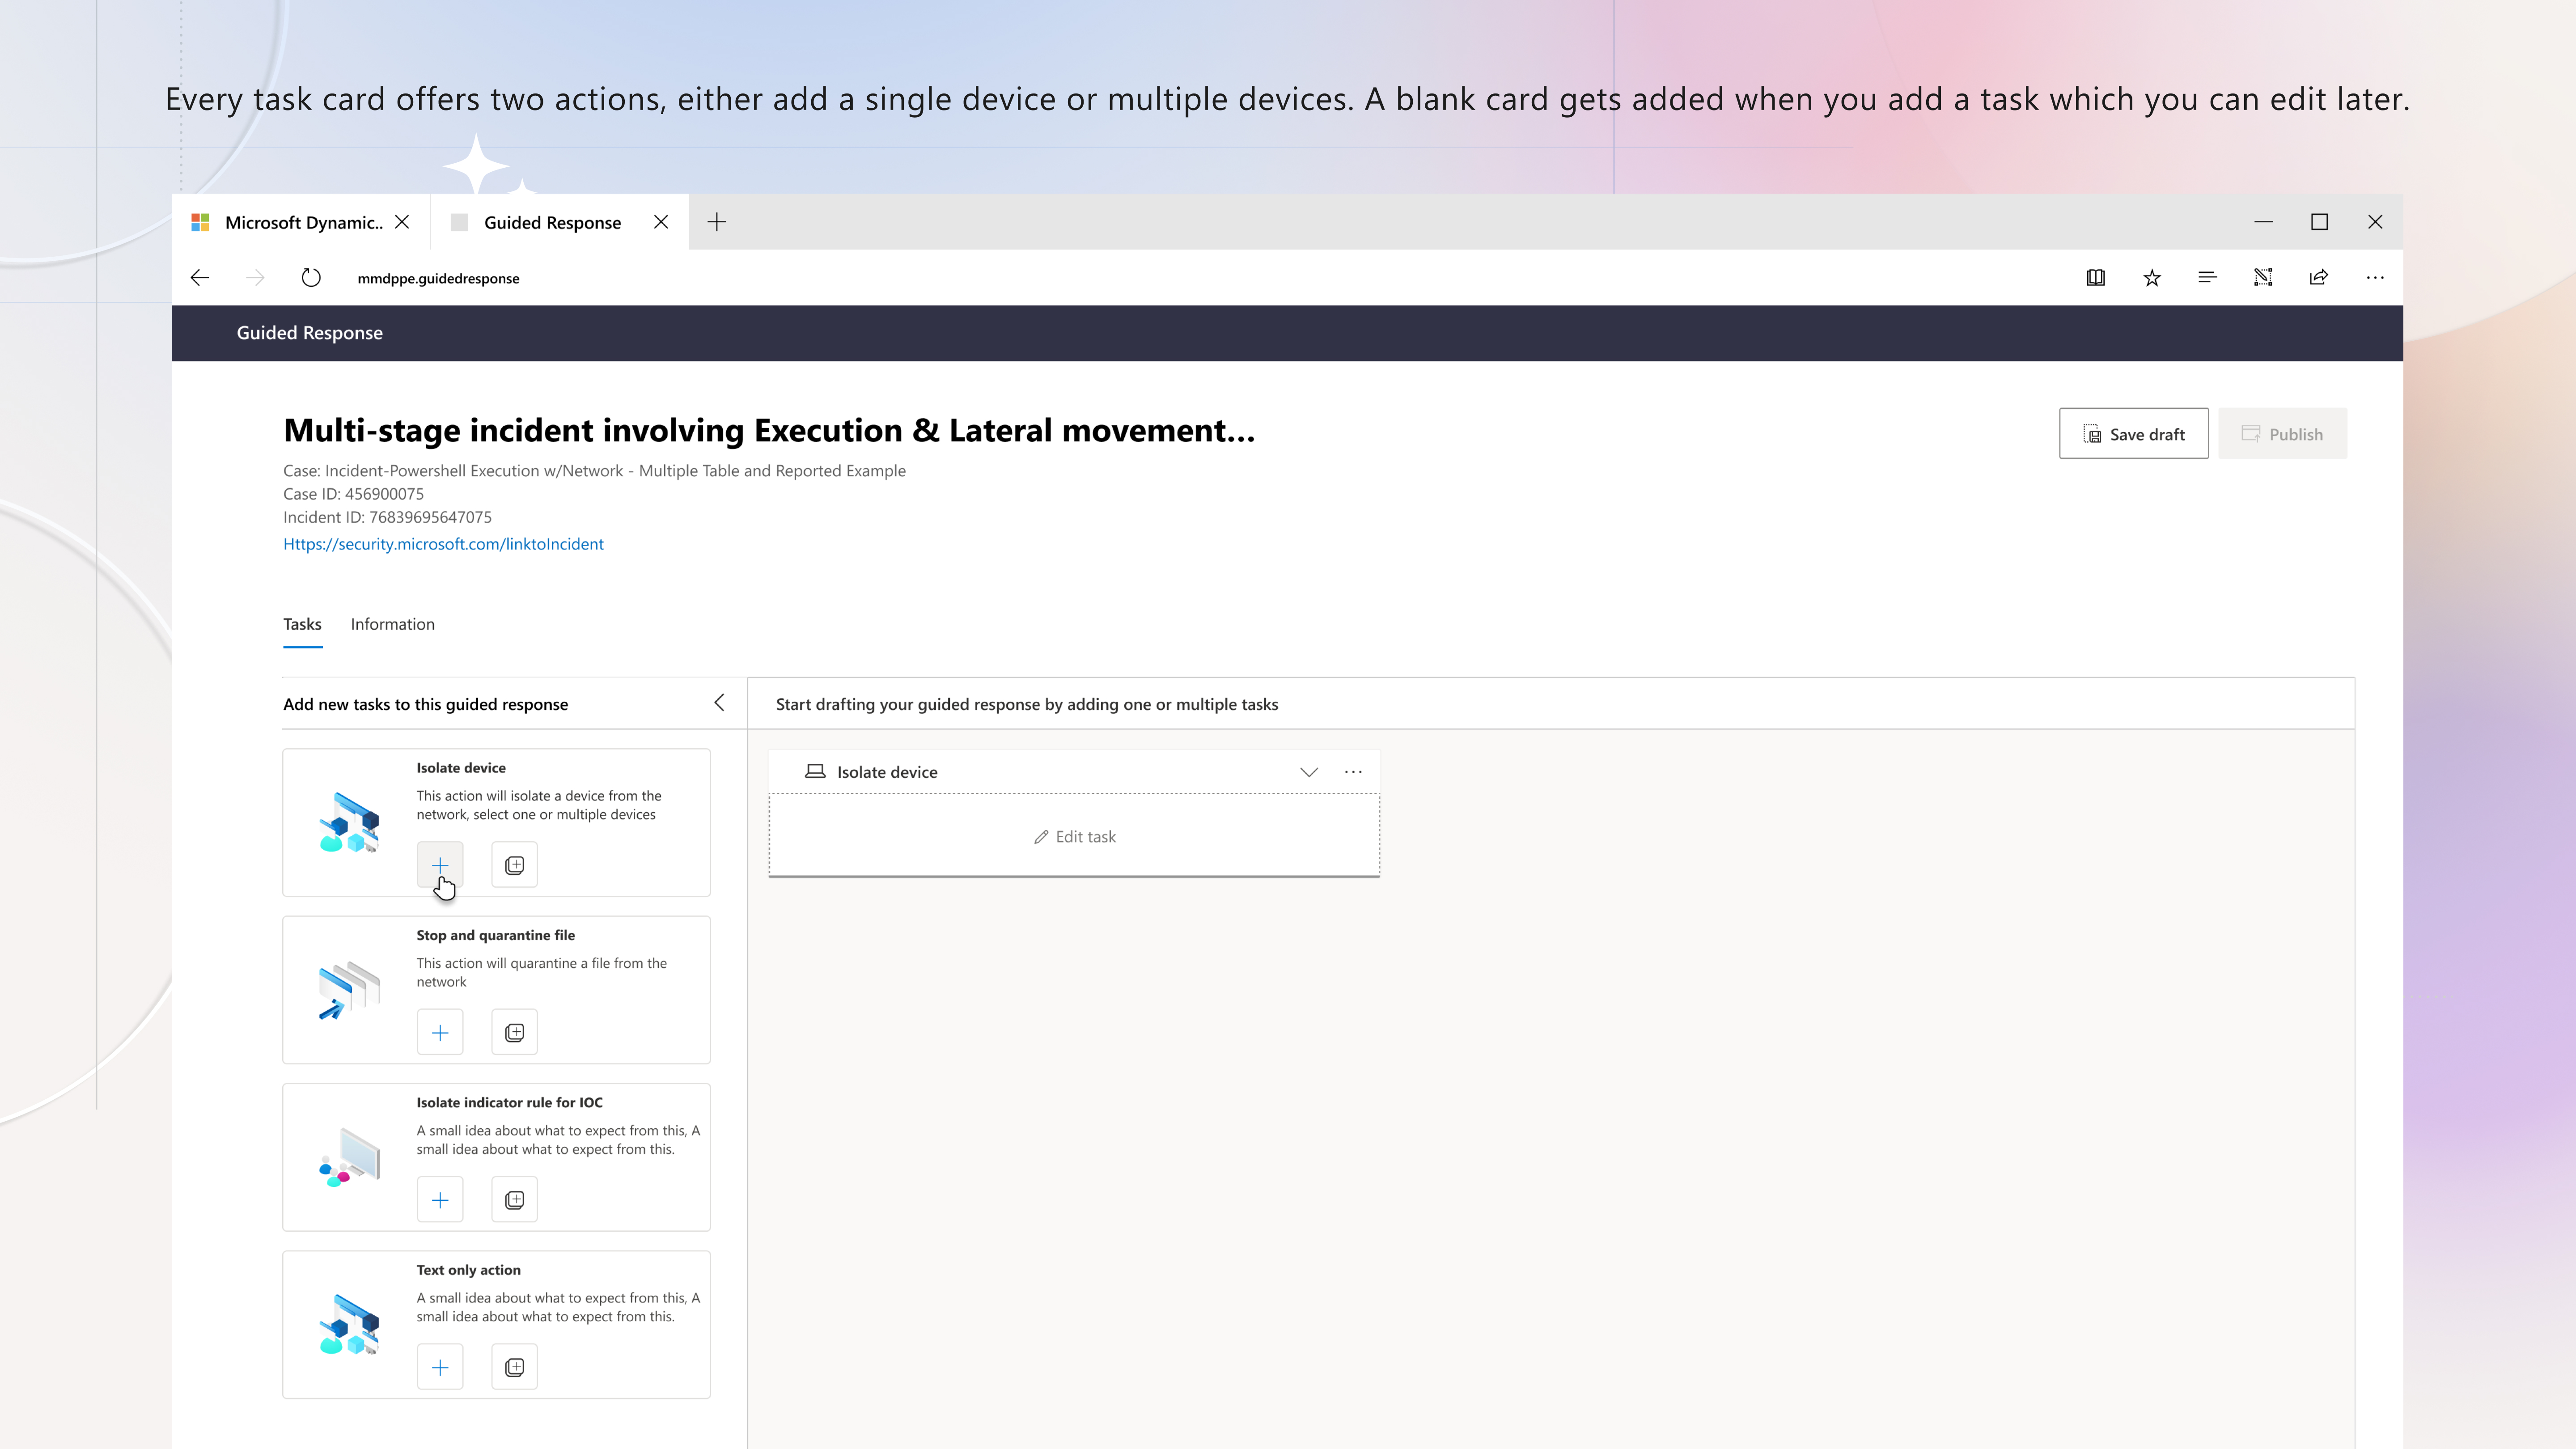Screen dimensions: 2576x1449
Task: Click the address bar mmdppe.guidedresponse
Action: coord(438,278)
